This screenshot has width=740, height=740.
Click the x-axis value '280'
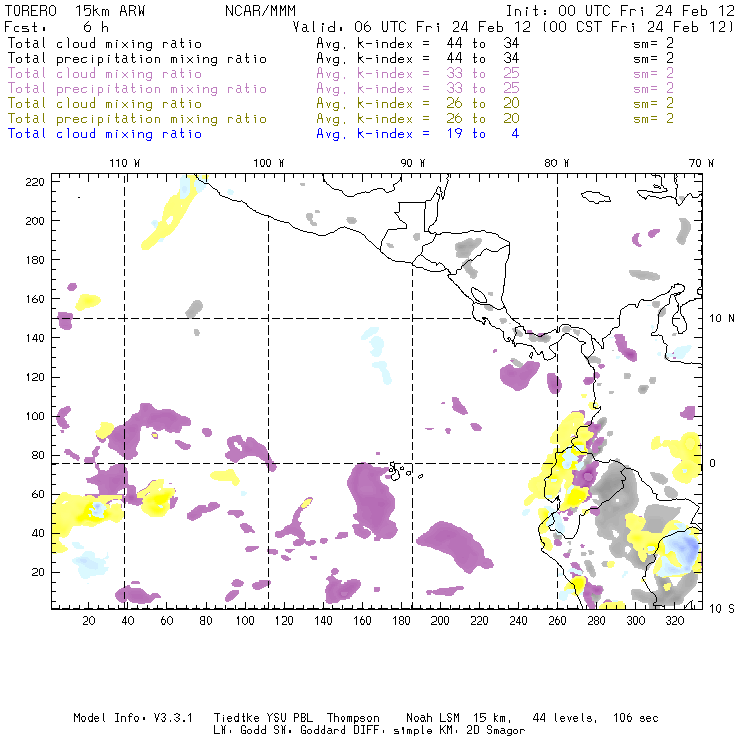point(597,621)
